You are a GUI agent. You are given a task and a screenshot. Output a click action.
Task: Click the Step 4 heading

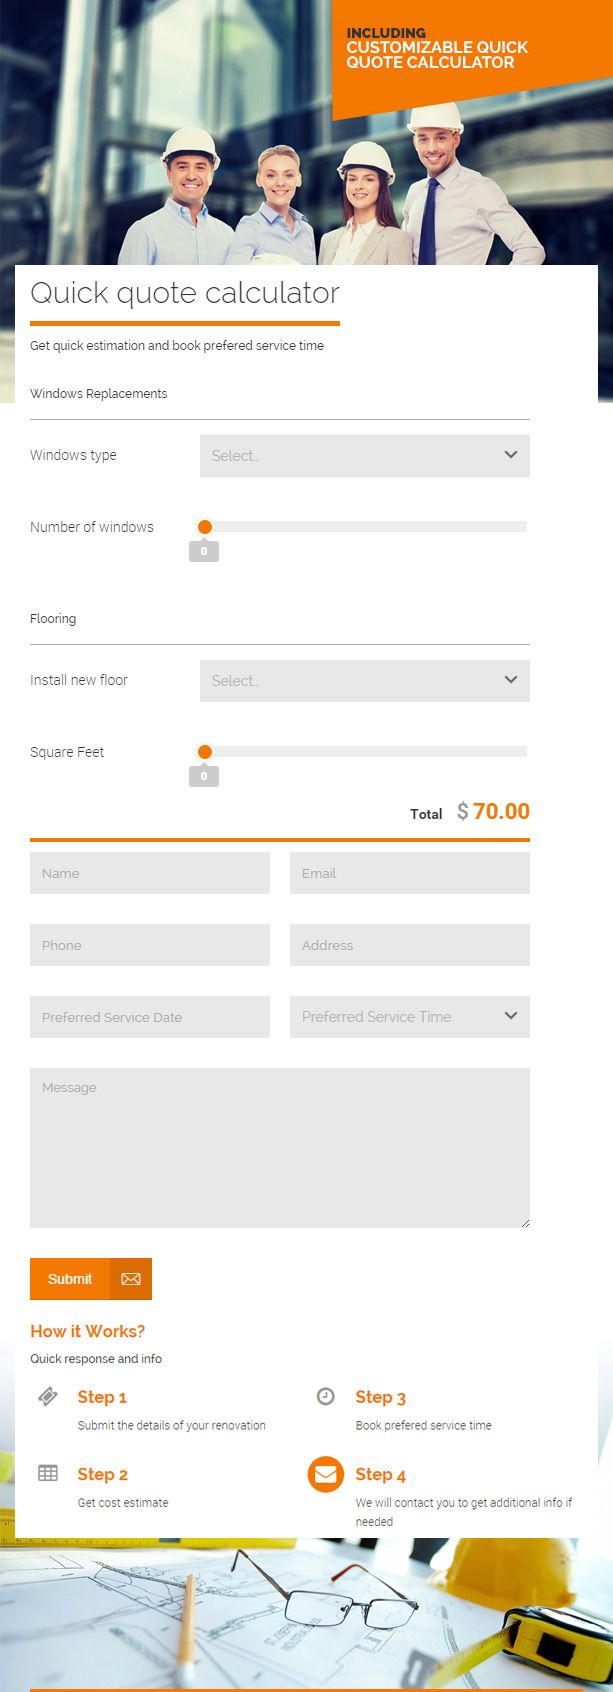pyautogui.click(x=380, y=1475)
